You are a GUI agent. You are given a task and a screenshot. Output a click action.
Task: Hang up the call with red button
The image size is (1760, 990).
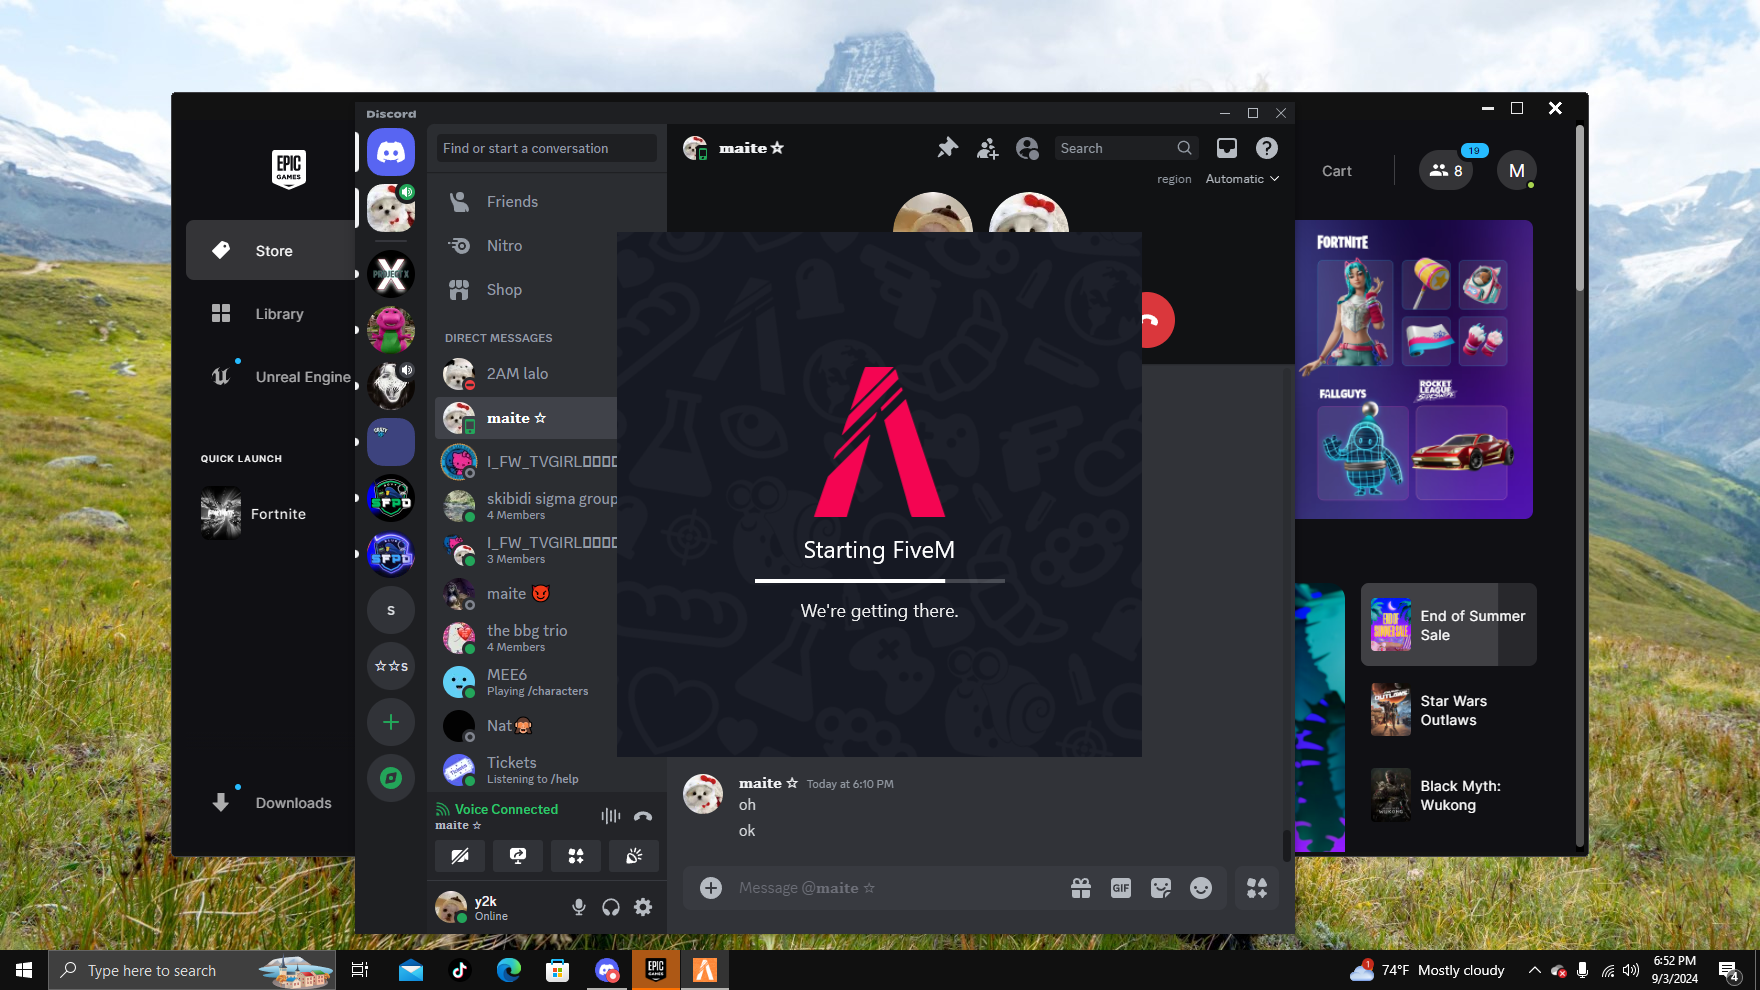[1155, 320]
